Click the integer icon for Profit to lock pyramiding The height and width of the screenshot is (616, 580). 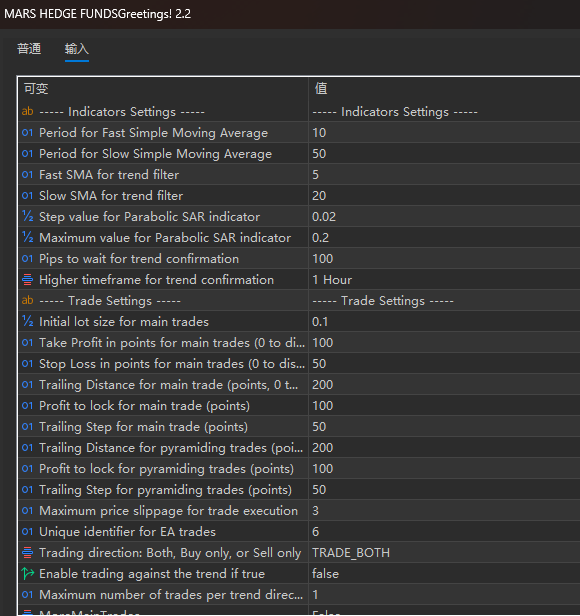pos(28,469)
